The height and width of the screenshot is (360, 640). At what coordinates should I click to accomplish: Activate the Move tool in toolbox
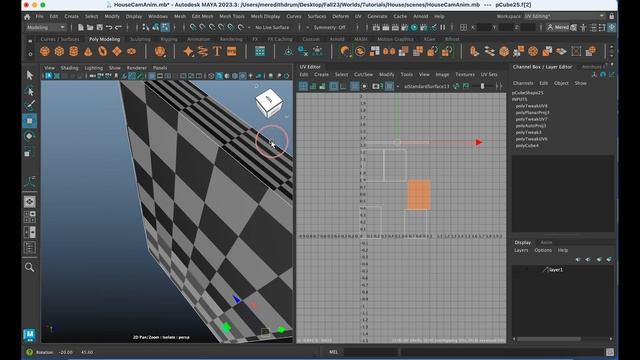click(x=29, y=121)
